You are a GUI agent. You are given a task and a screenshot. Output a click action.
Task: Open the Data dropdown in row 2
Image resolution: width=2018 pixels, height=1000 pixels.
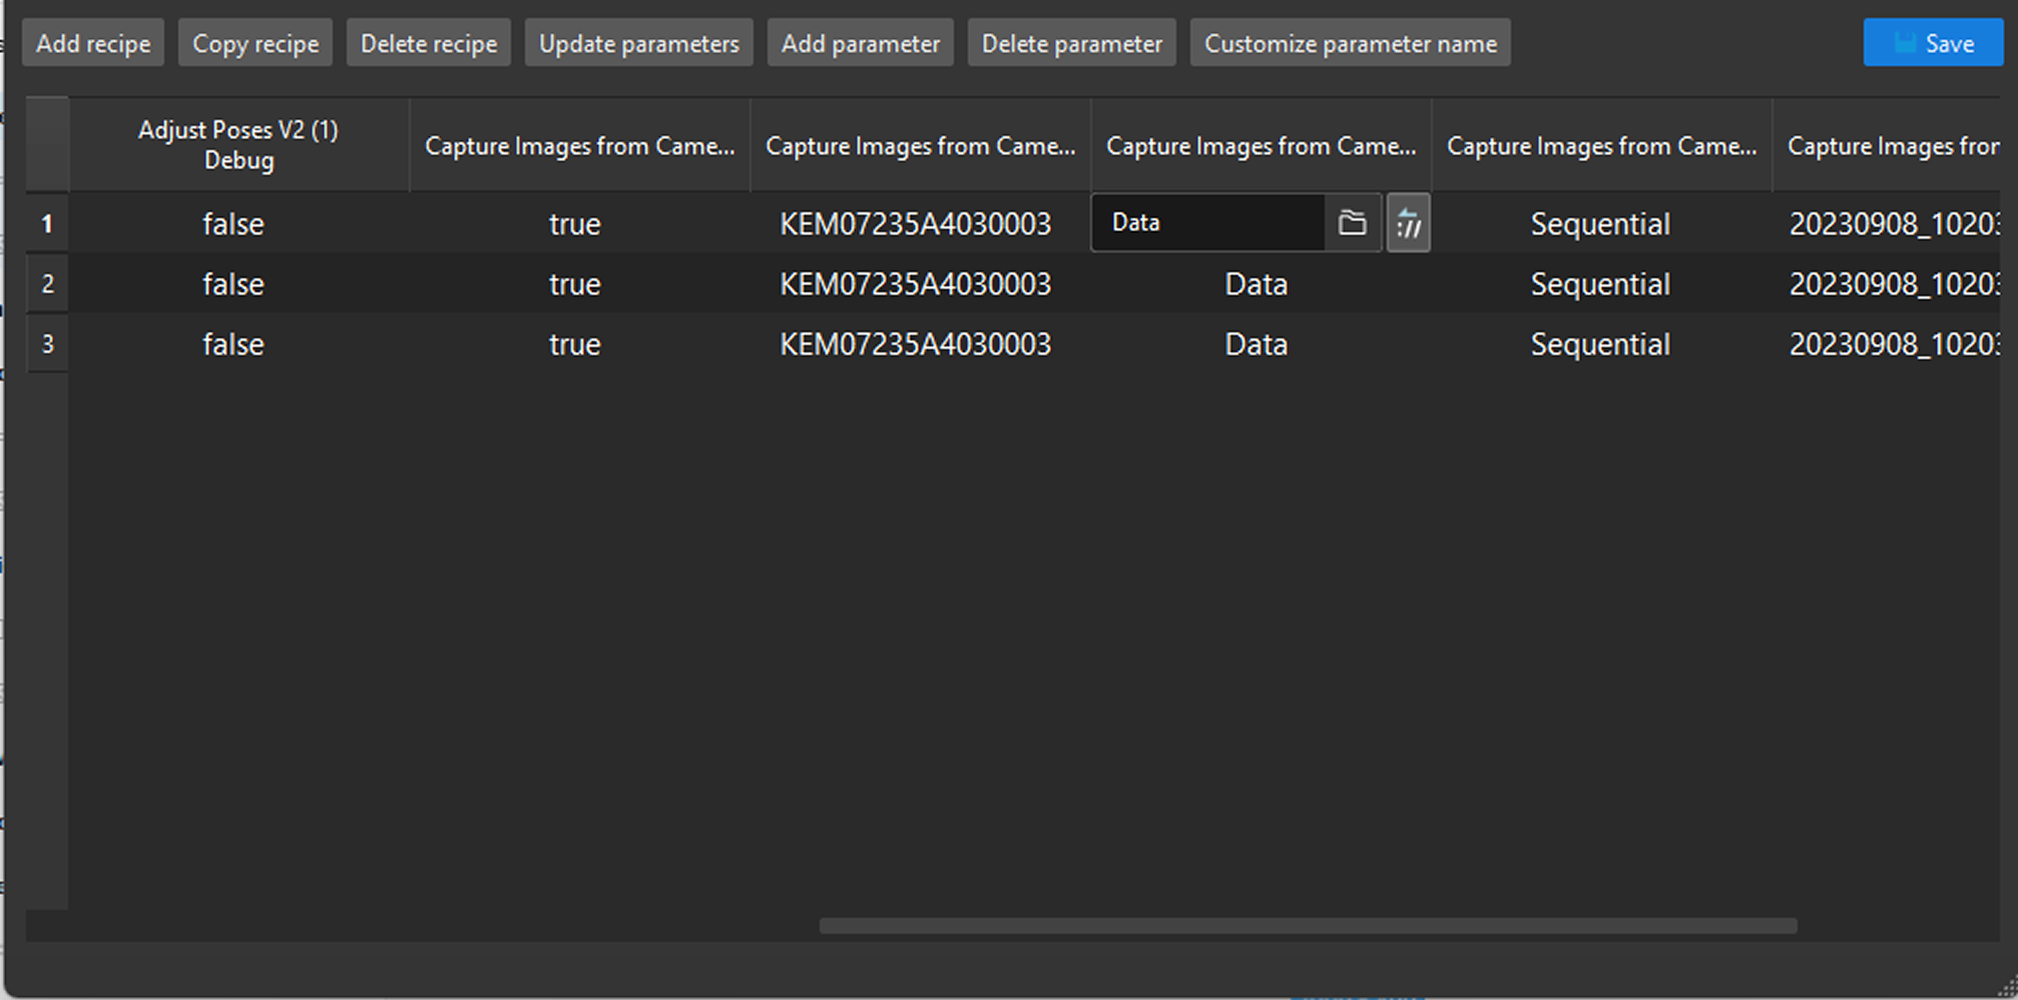coord(1256,284)
